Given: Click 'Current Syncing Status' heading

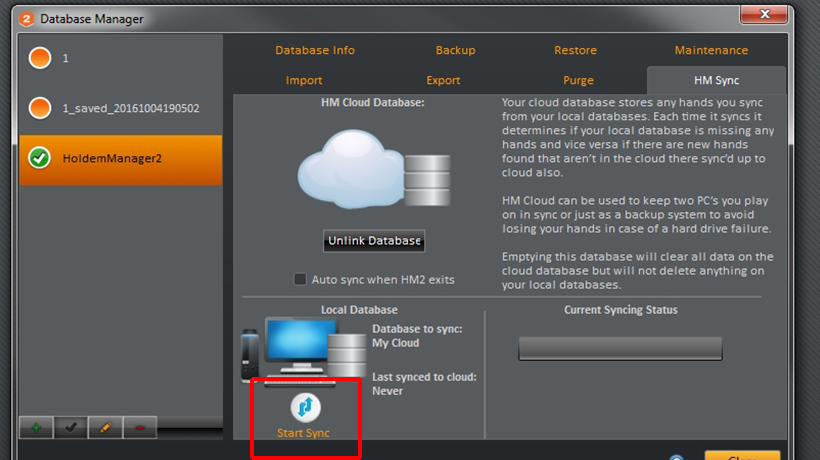Looking at the screenshot, I should pyautogui.click(x=621, y=310).
